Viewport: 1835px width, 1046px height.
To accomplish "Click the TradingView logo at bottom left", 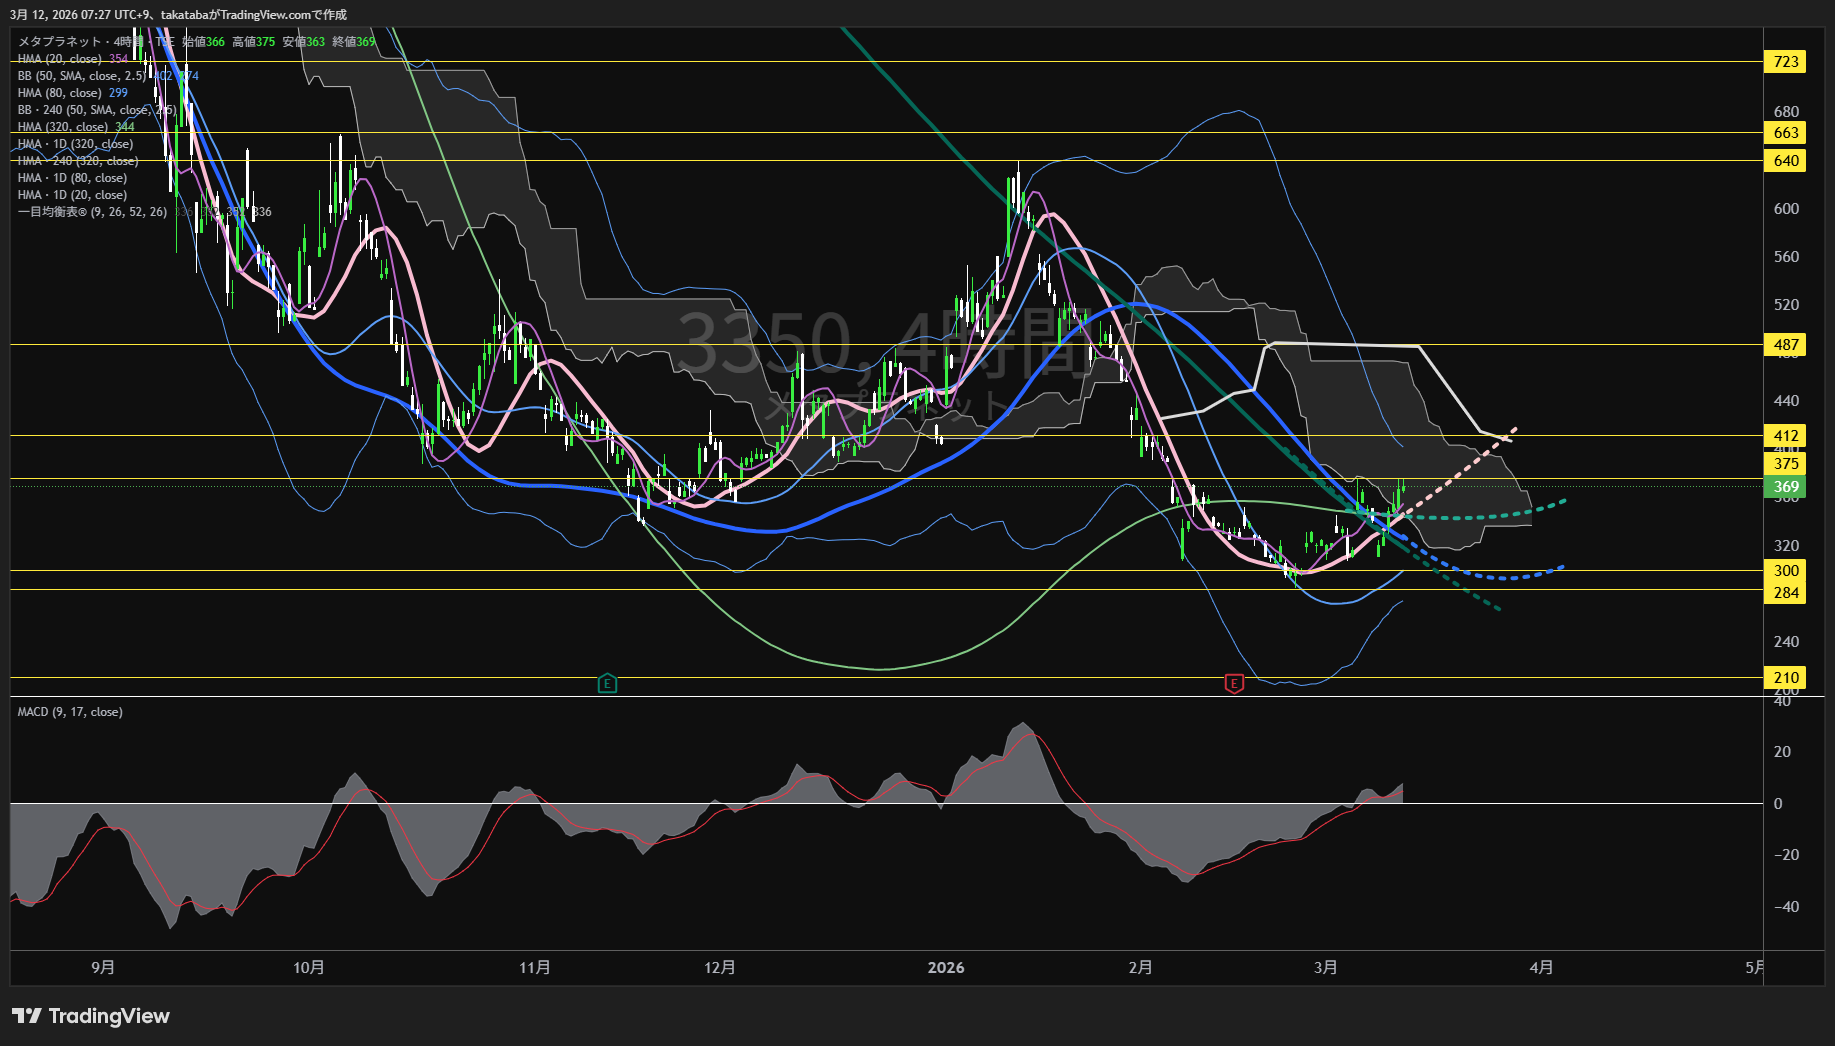I will point(91,1016).
